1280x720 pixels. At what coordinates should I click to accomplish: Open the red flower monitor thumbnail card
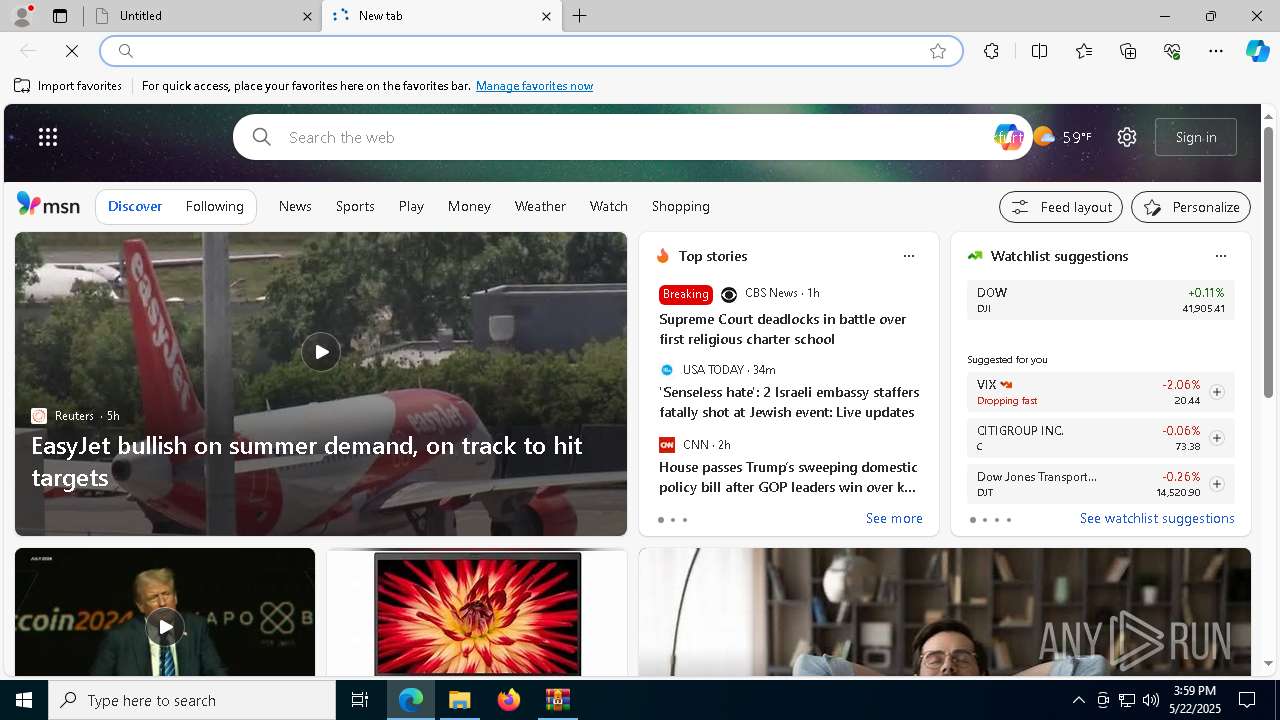point(477,613)
